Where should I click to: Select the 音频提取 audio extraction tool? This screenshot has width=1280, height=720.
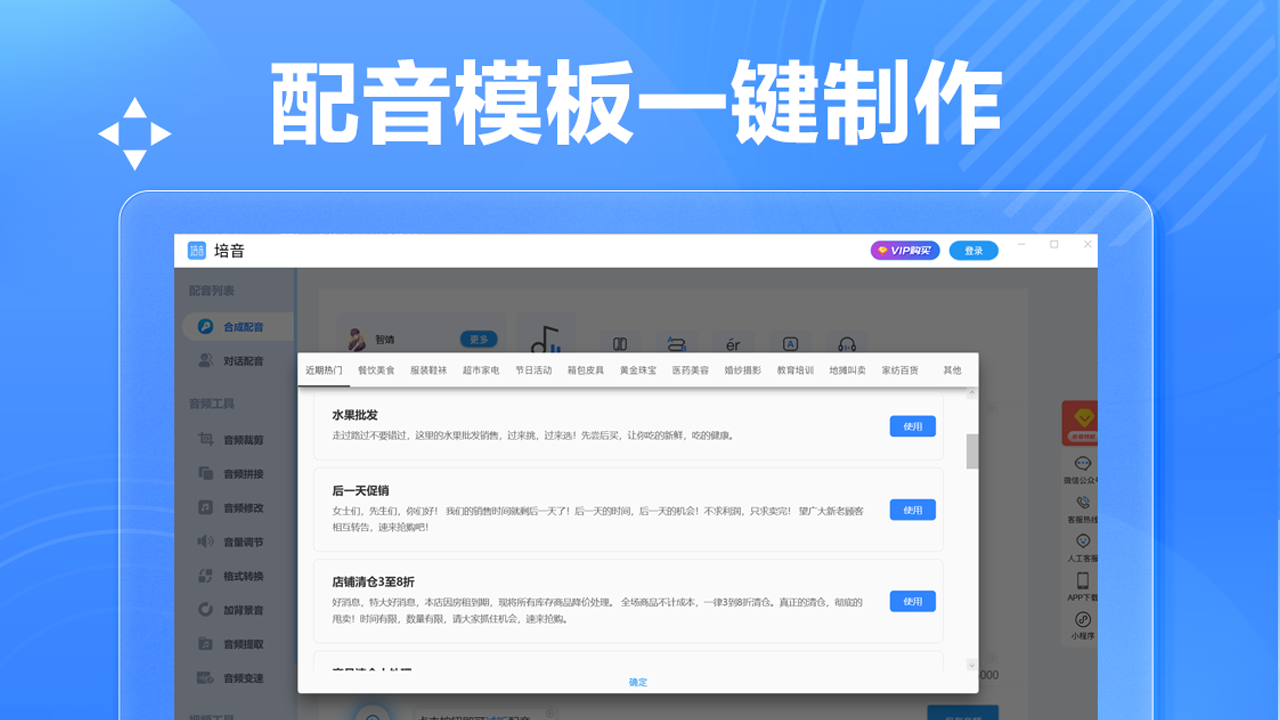(x=243, y=645)
